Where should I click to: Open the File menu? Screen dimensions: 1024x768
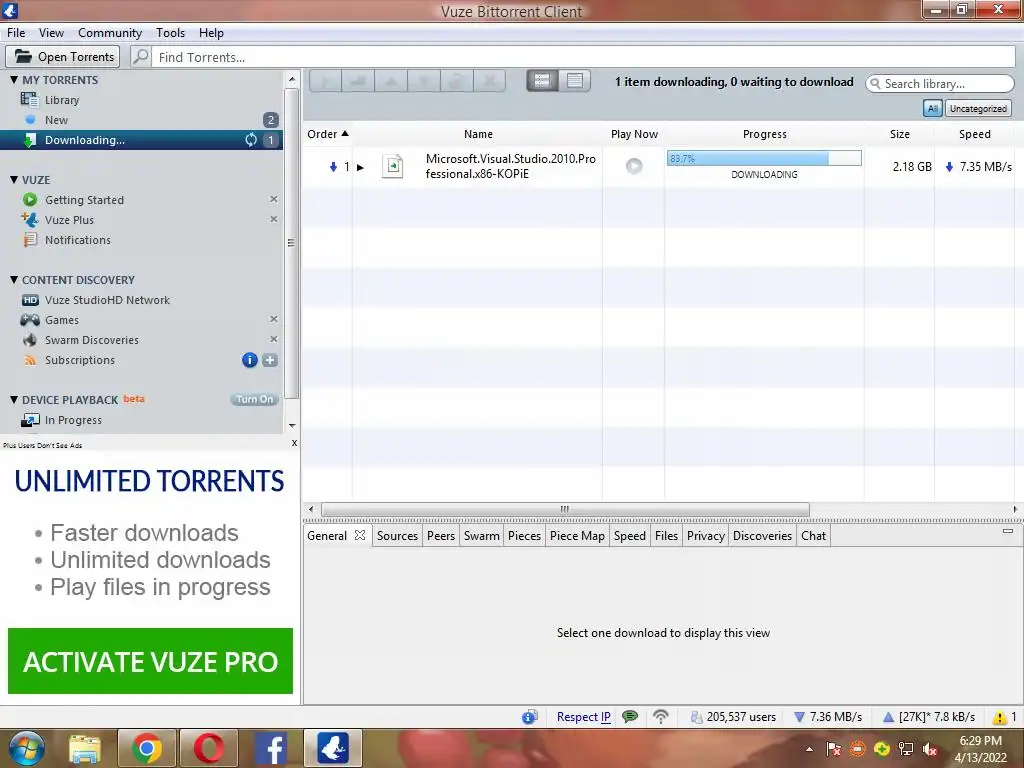[x=16, y=33]
